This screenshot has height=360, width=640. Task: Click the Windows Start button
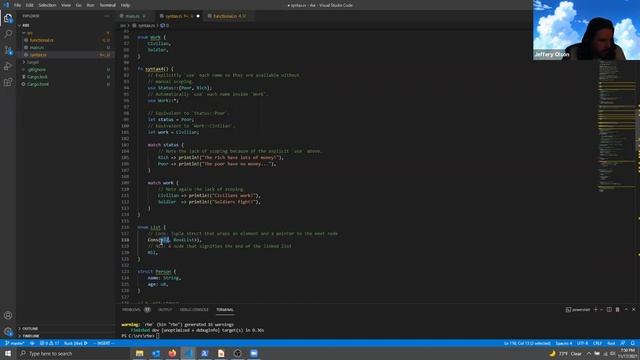point(8,353)
